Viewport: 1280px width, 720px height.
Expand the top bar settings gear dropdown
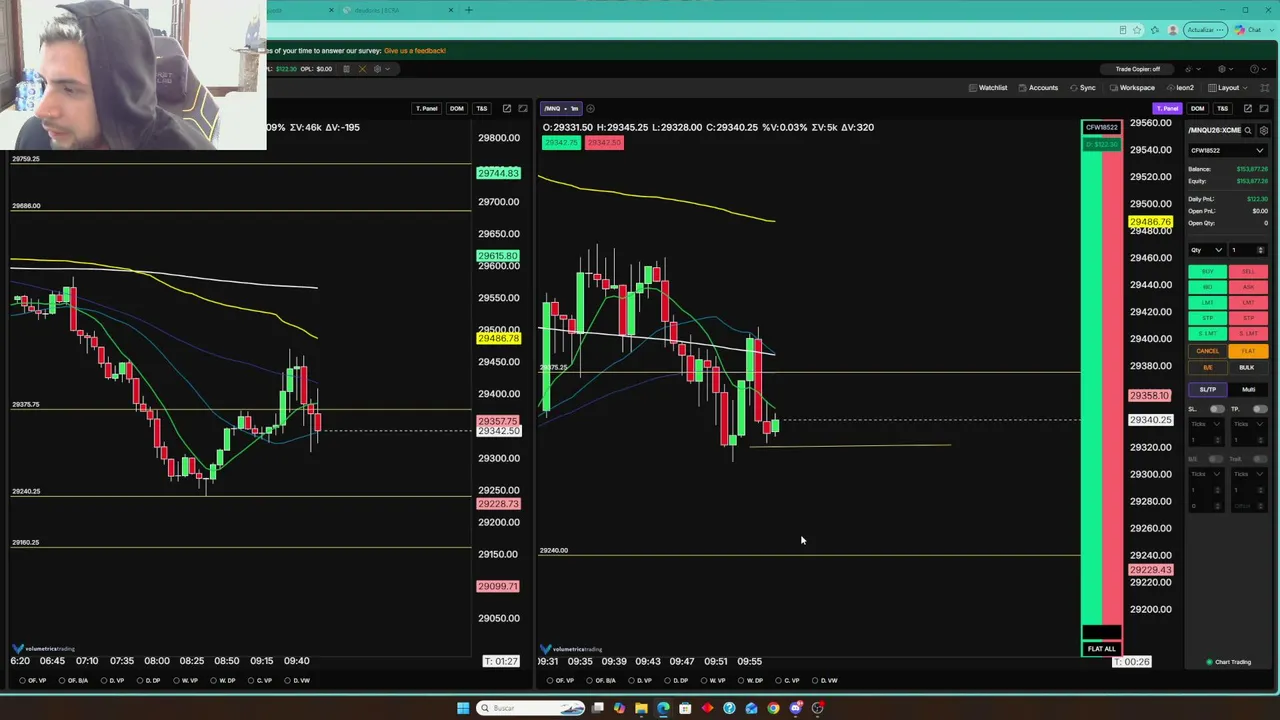[1225, 69]
